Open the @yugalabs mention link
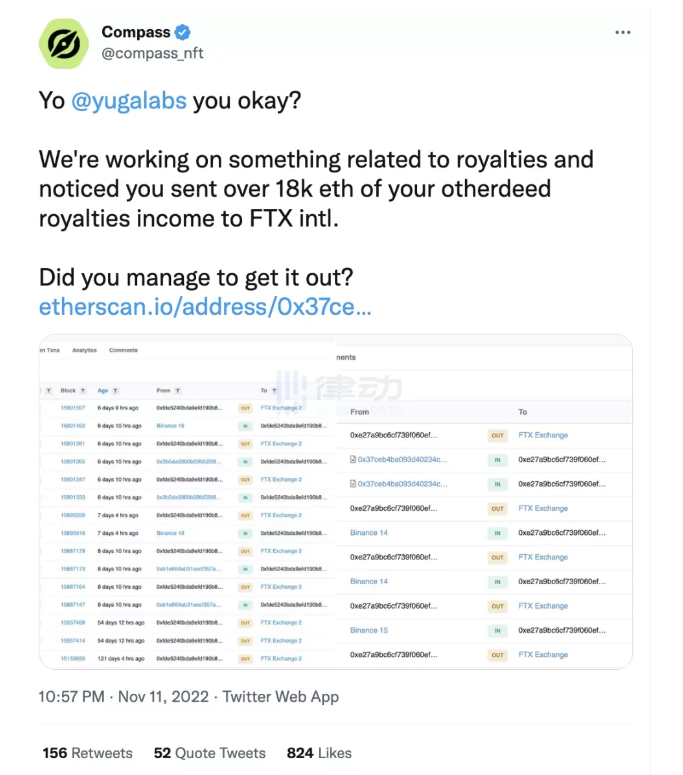Screen dimensions: 683x775 point(129,100)
